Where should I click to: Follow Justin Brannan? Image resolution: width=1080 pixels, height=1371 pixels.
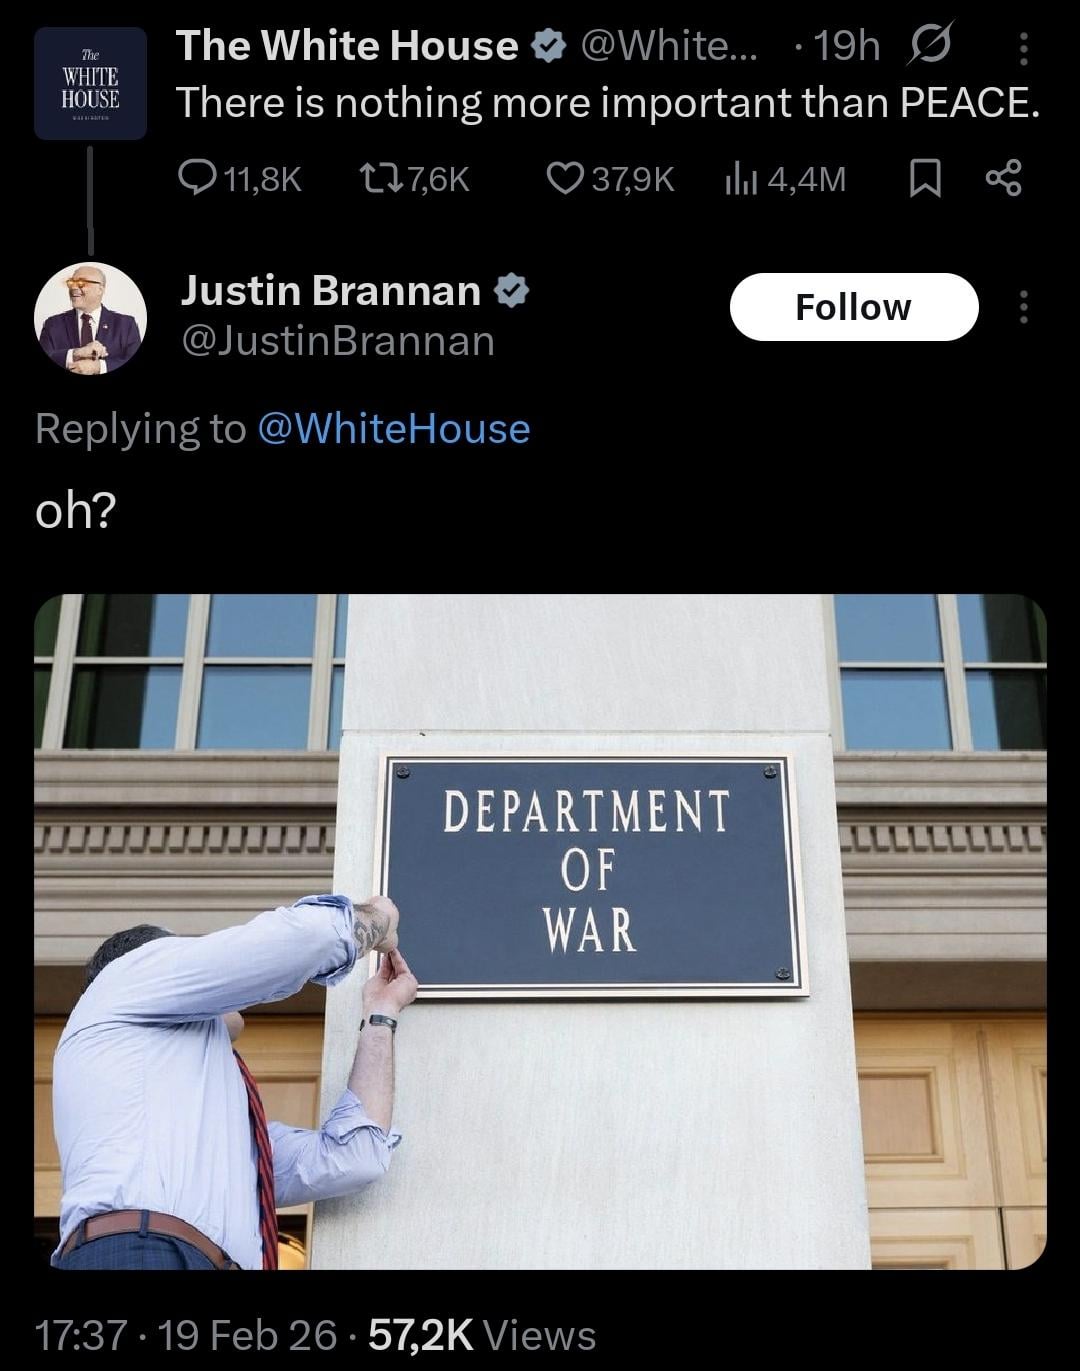point(854,307)
